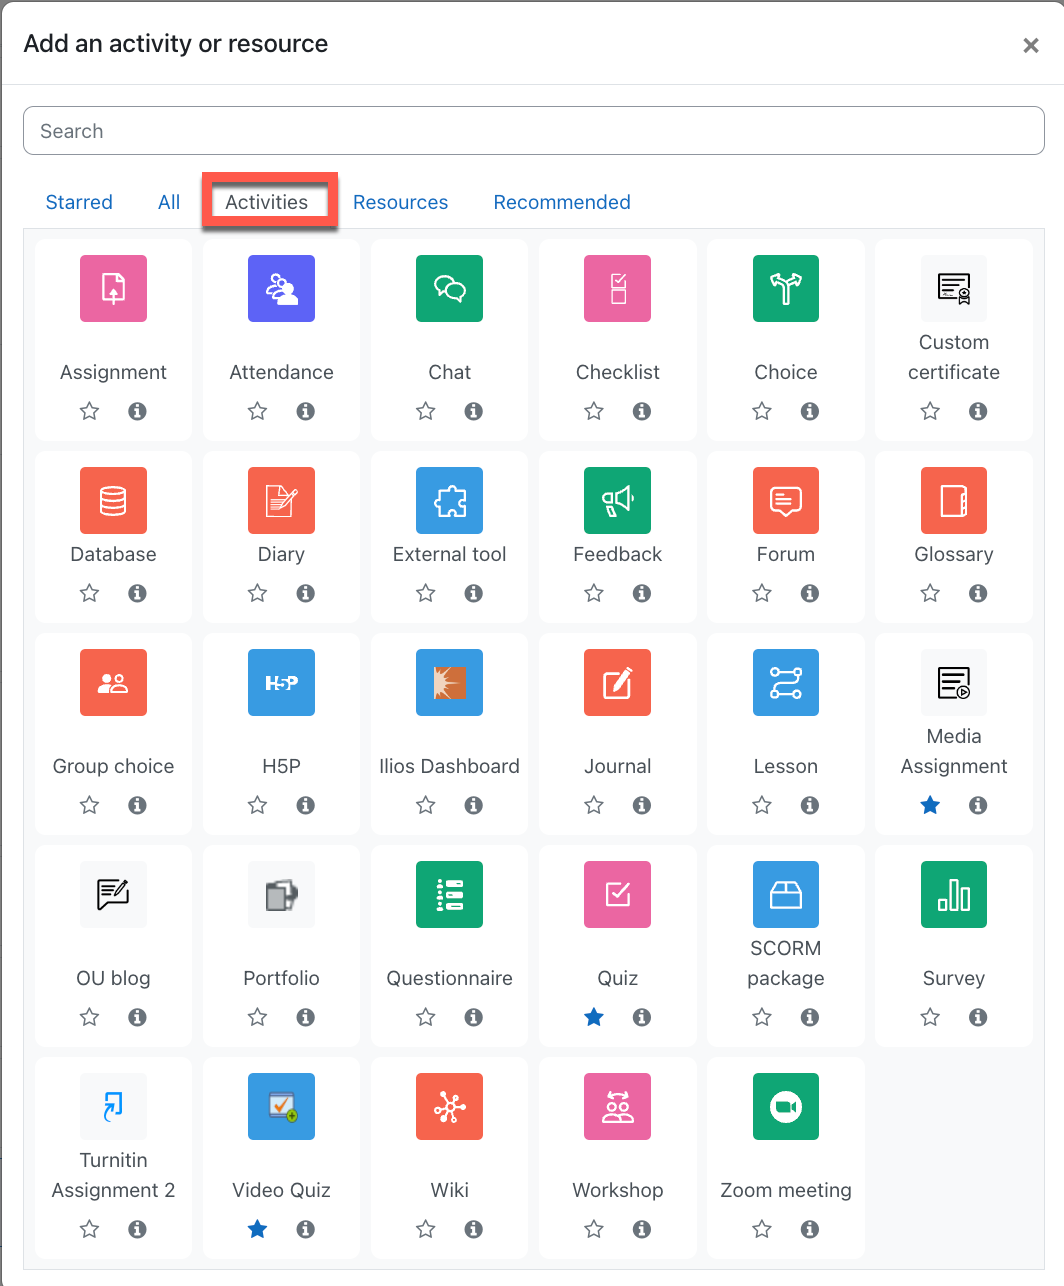1064x1286 pixels.
Task: Unstar the Media Assignment activity
Action: point(930,805)
